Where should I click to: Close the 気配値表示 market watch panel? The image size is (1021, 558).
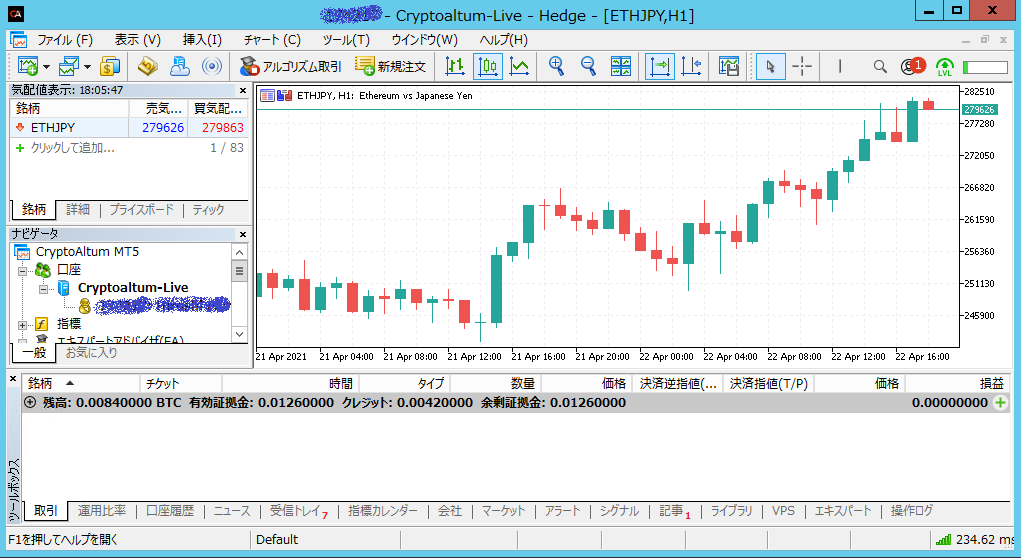pos(243,91)
